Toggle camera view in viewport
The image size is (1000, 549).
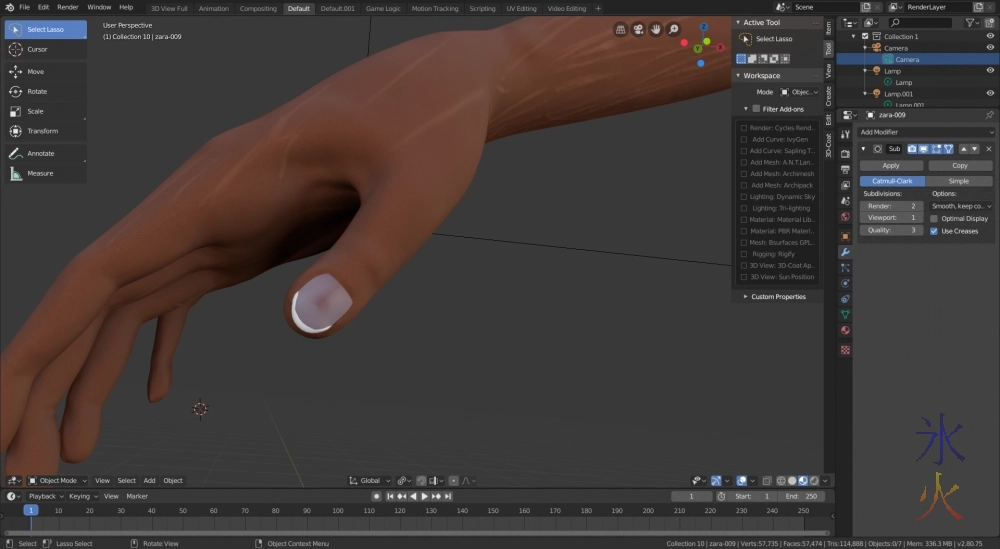637,29
